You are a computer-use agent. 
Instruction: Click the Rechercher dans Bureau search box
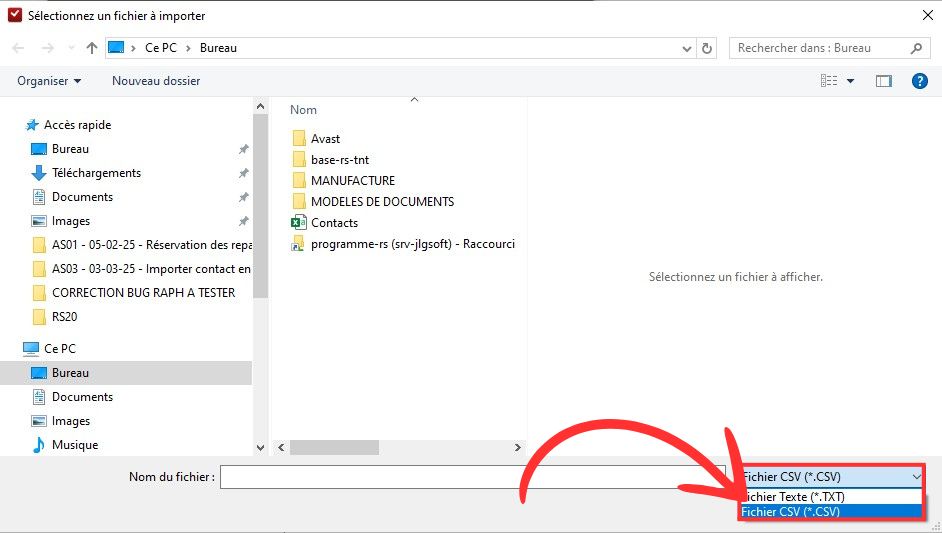pos(820,48)
